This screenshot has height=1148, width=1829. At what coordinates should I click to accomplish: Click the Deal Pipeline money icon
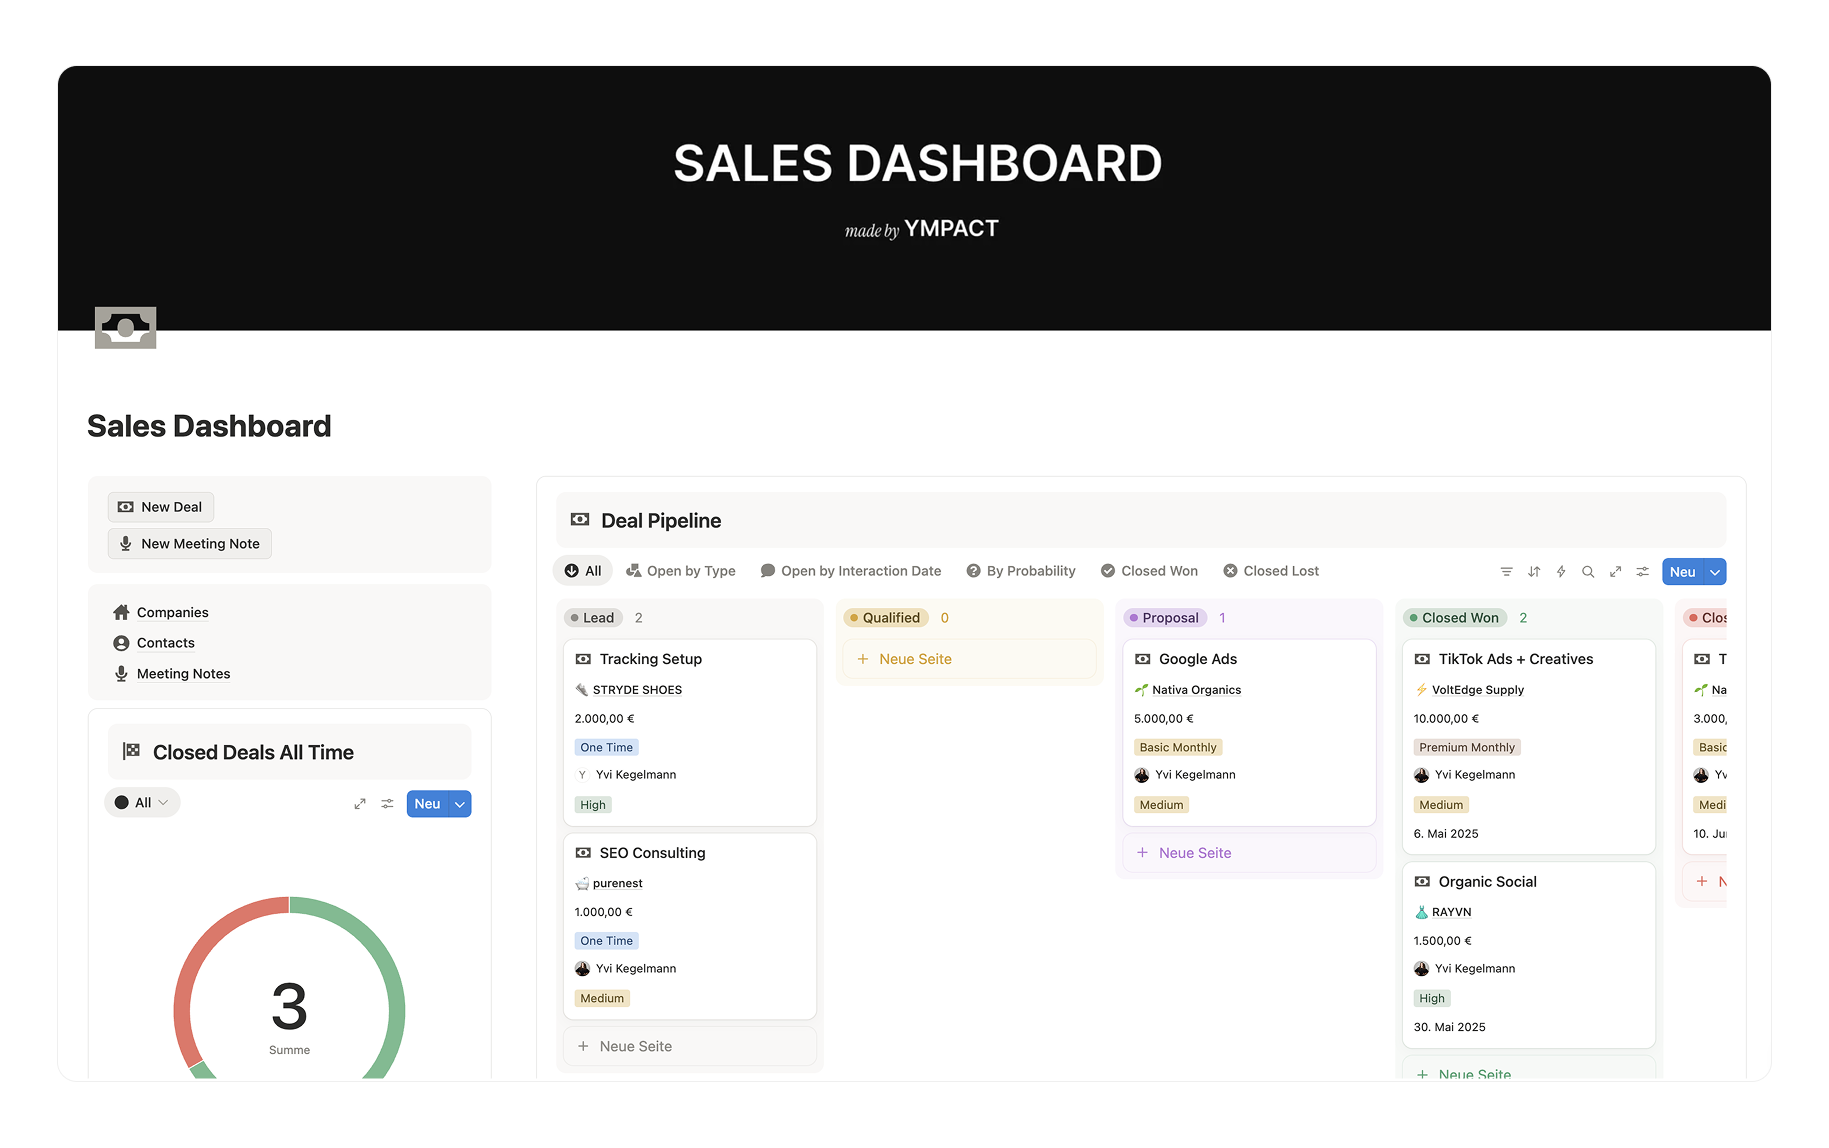580,520
